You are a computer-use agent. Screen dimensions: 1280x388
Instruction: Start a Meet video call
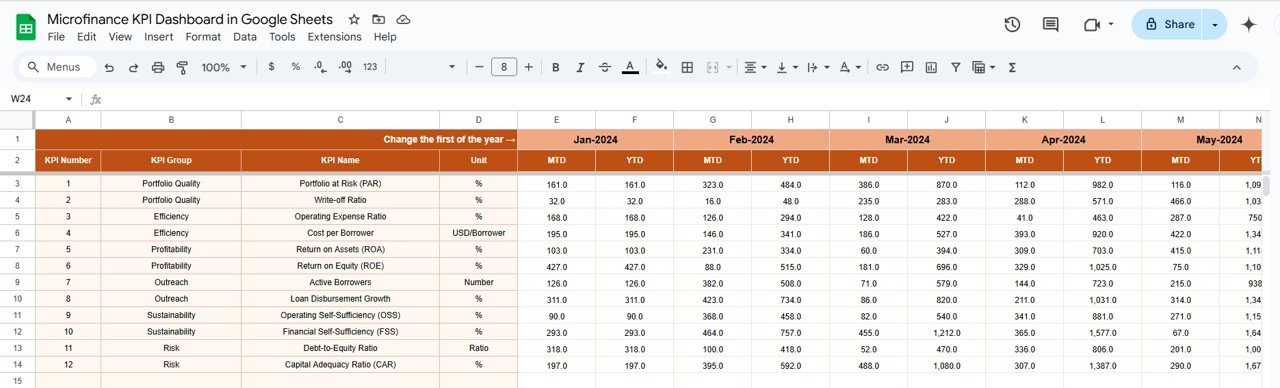tap(1092, 24)
